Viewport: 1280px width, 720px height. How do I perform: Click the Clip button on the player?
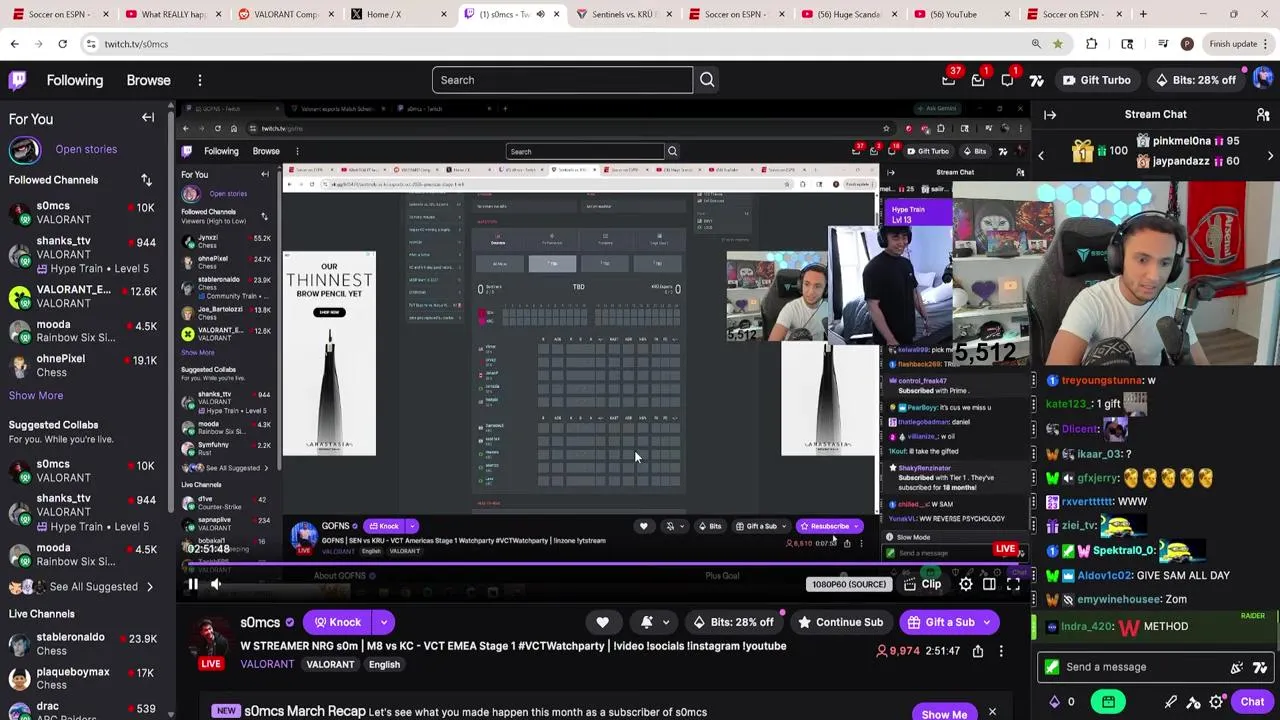pos(922,584)
